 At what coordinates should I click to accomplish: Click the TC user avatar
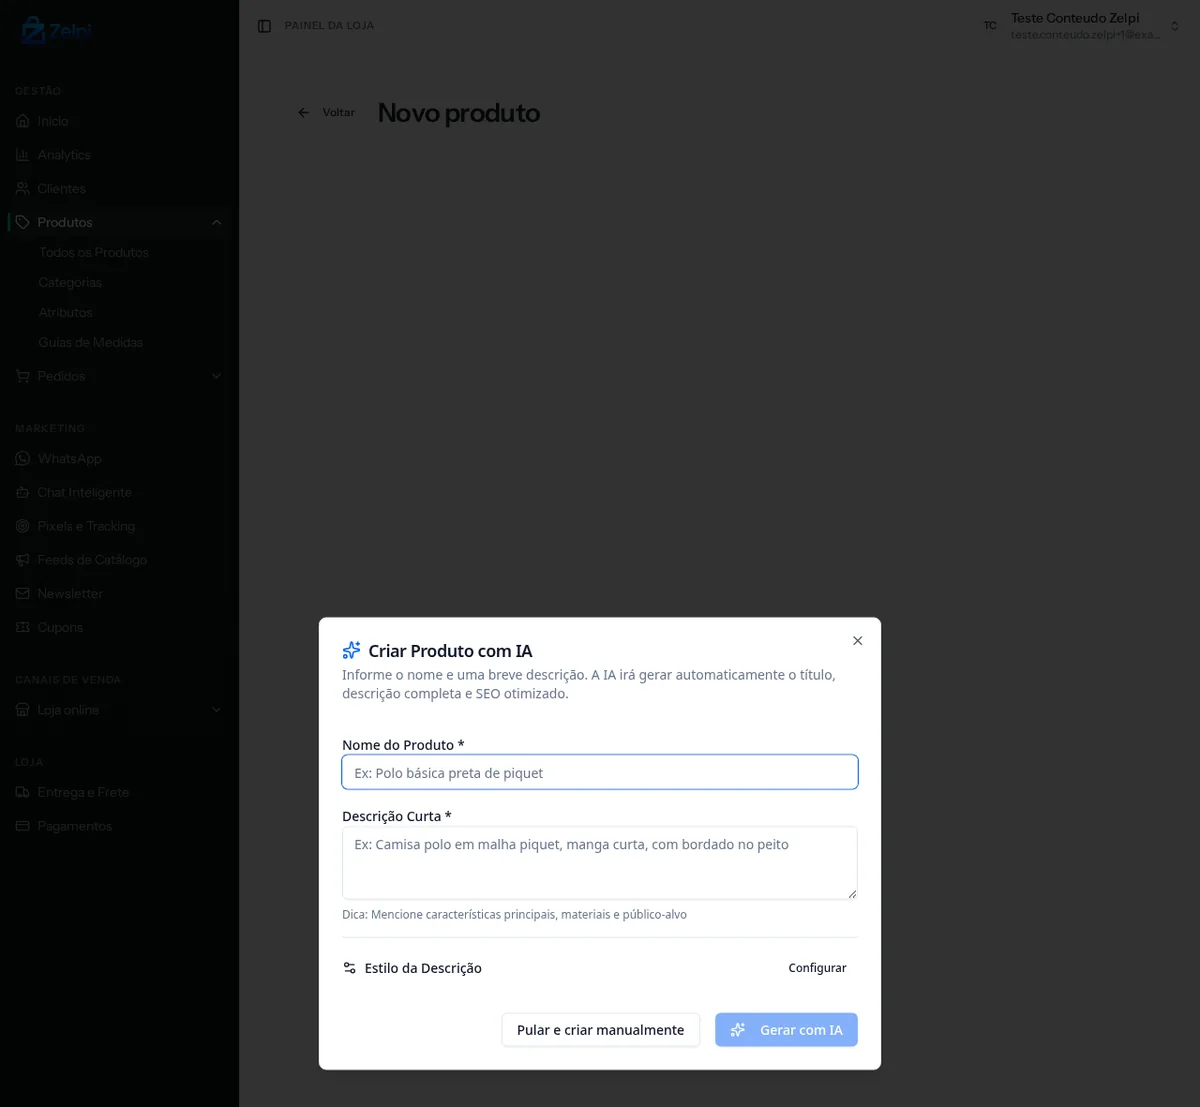(990, 26)
